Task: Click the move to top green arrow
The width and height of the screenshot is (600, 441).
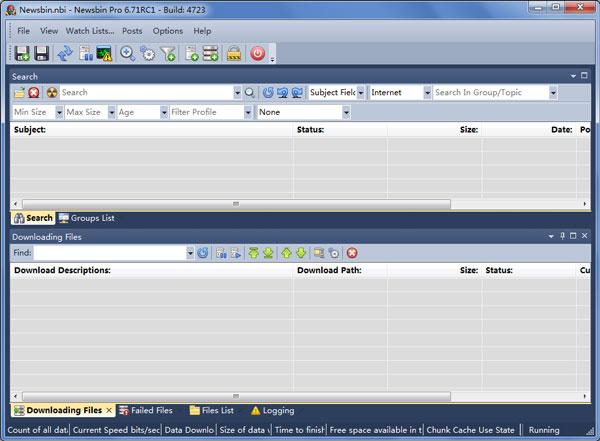Action: [x=254, y=253]
